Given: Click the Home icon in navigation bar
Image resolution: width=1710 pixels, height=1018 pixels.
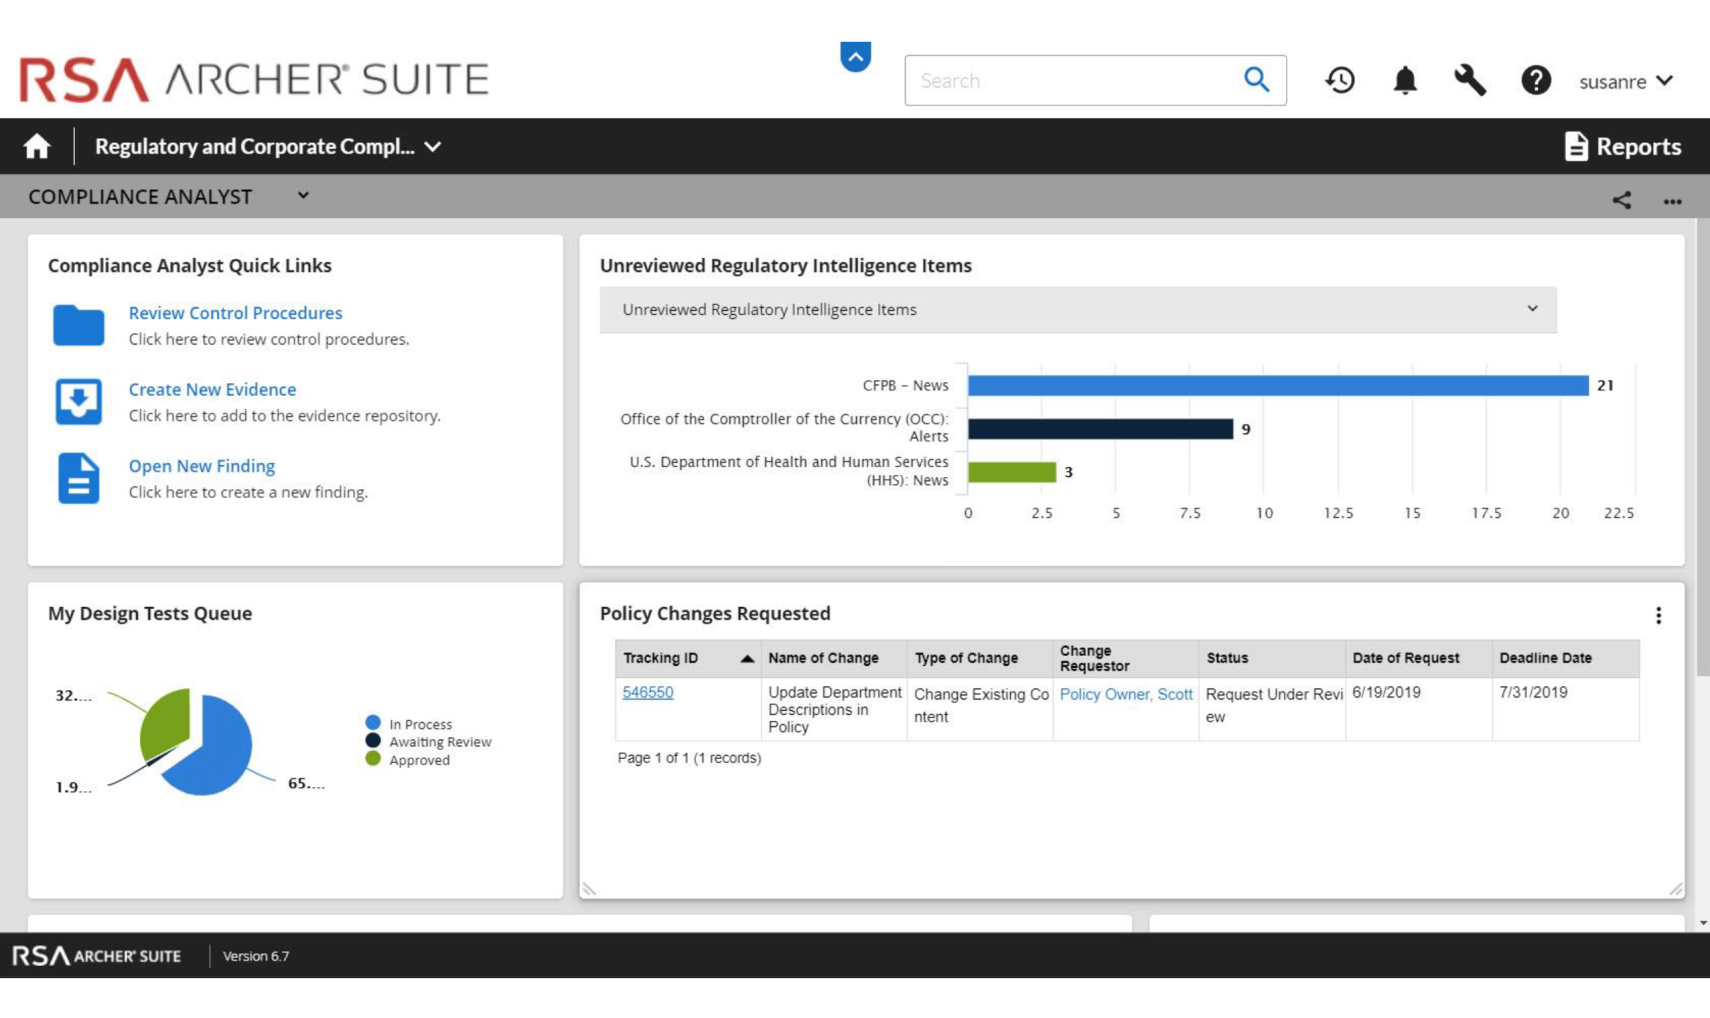Looking at the screenshot, I should pyautogui.click(x=37, y=147).
